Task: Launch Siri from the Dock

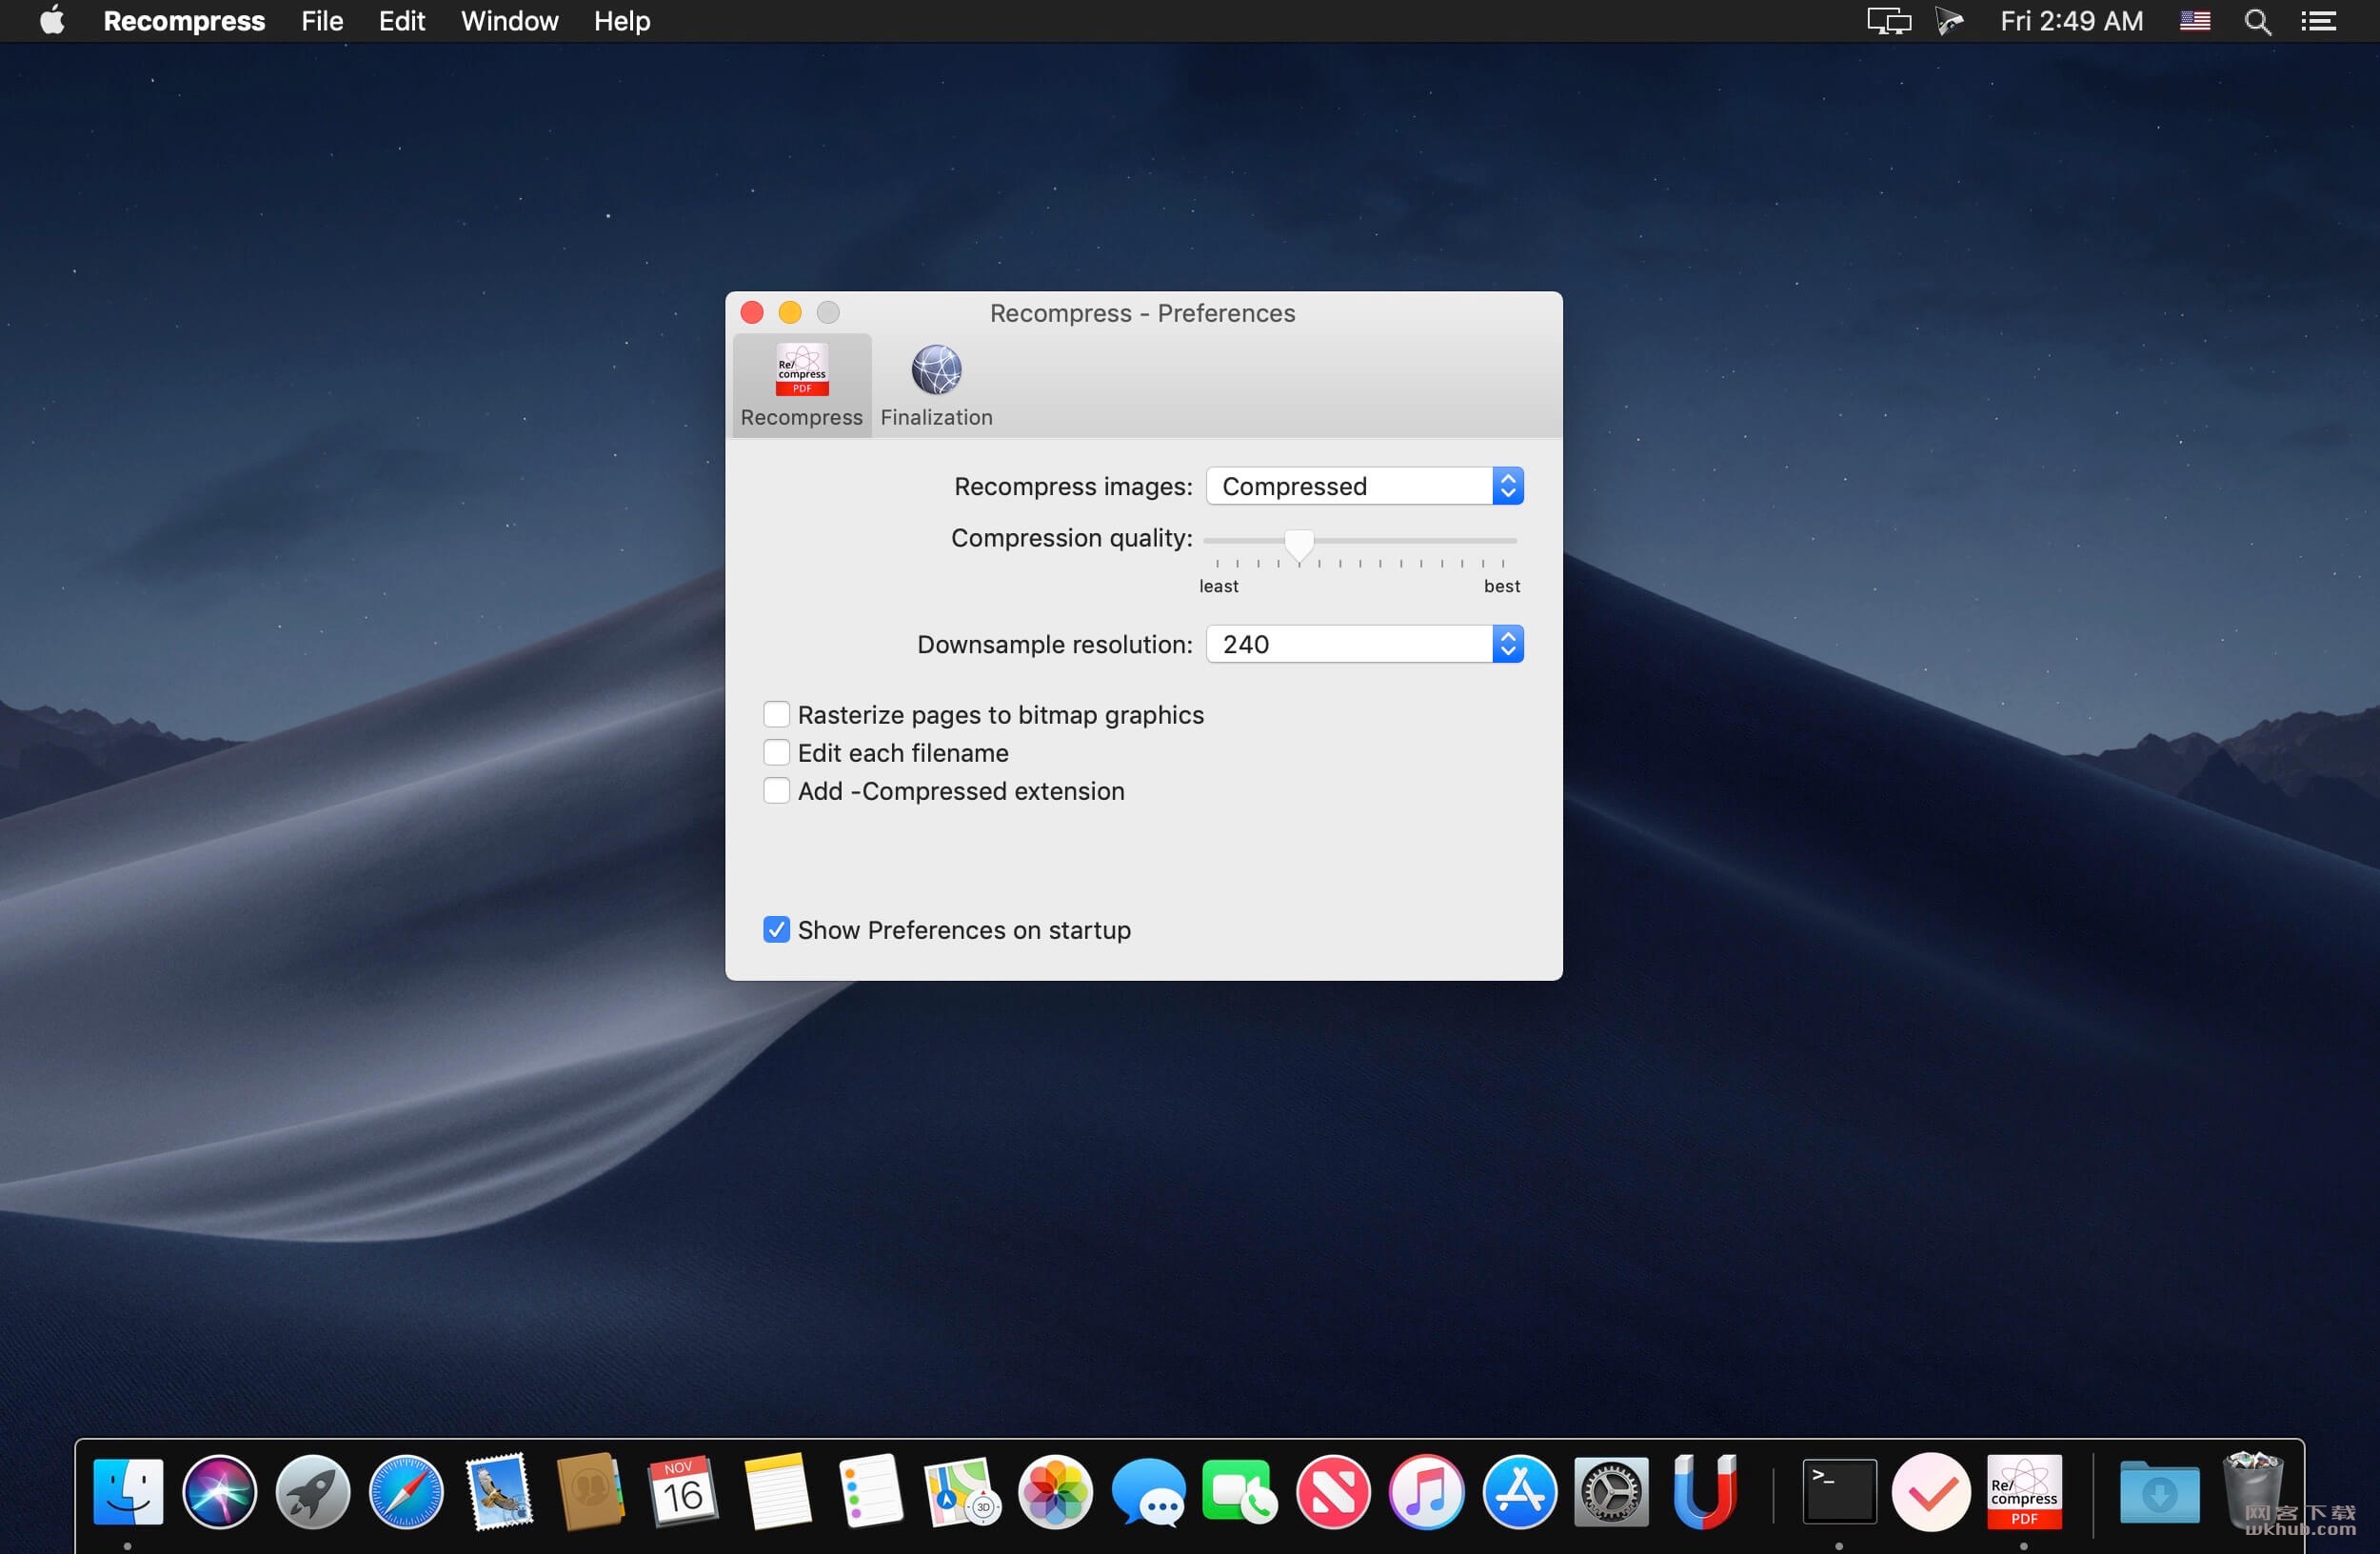Action: pos(219,1491)
